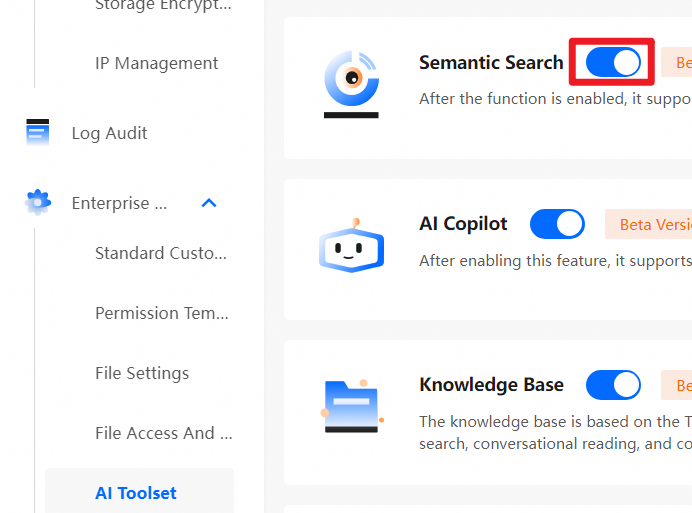Open the Log Audit menu
The height and width of the screenshot is (513, 692).
coord(109,133)
